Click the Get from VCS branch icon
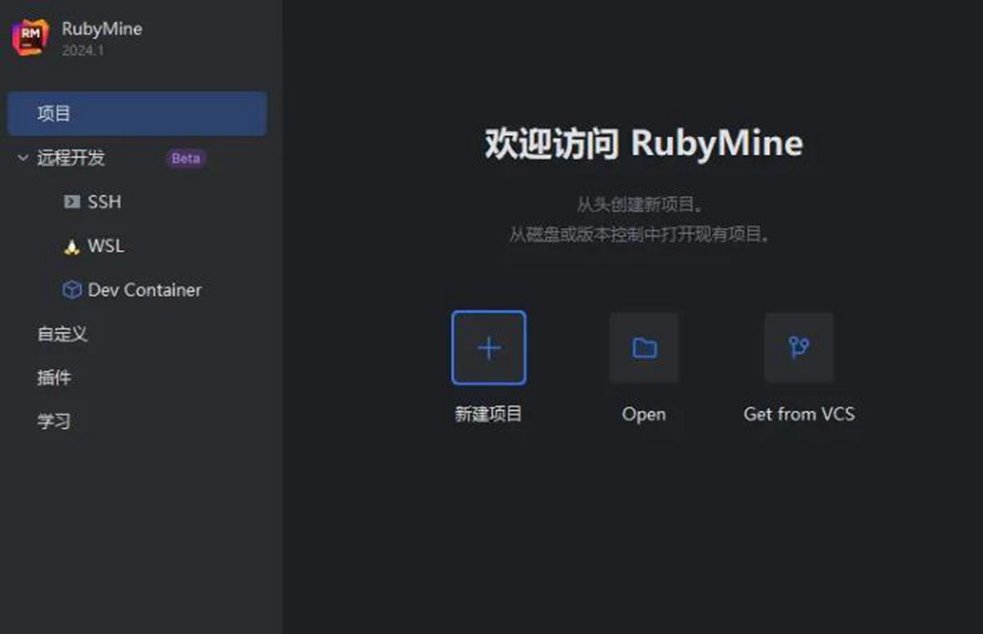The height and width of the screenshot is (634, 983). click(x=799, y=347)
